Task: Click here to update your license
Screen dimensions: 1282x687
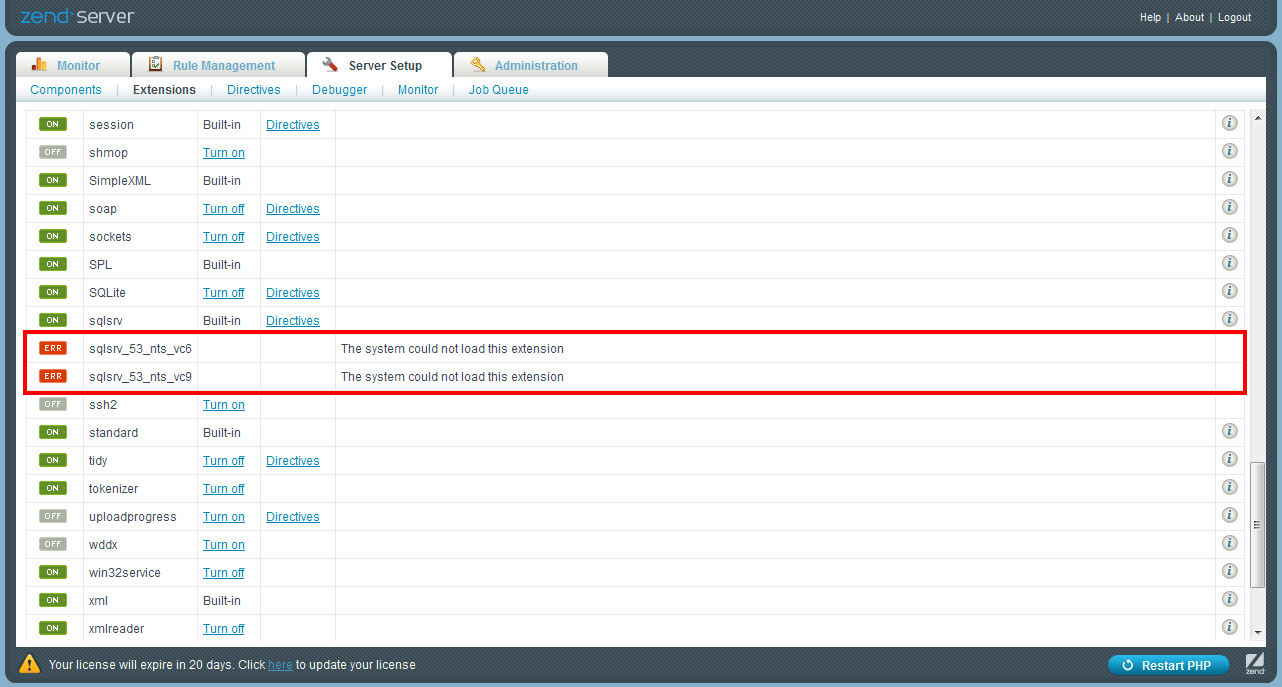Action: point(280,664)
